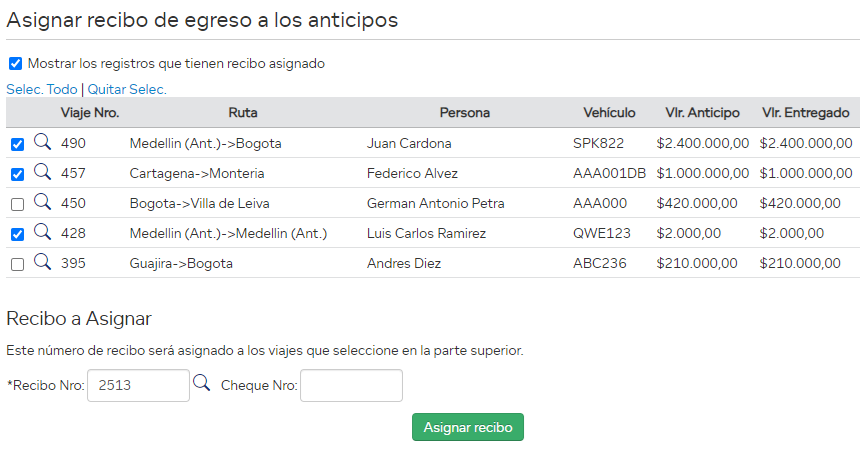Click into the Cheque Nro field

[x=351, y=385]
